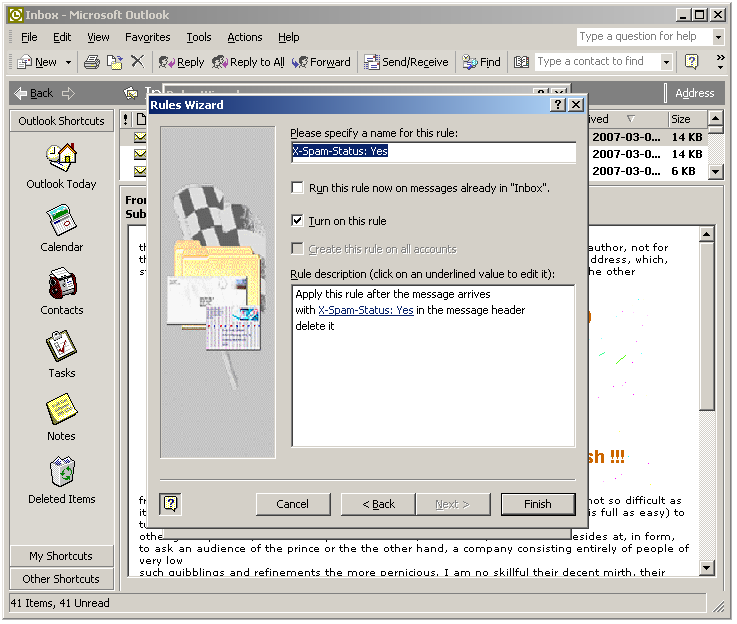Click the Reply to All toolbar button

click(248, 62)
